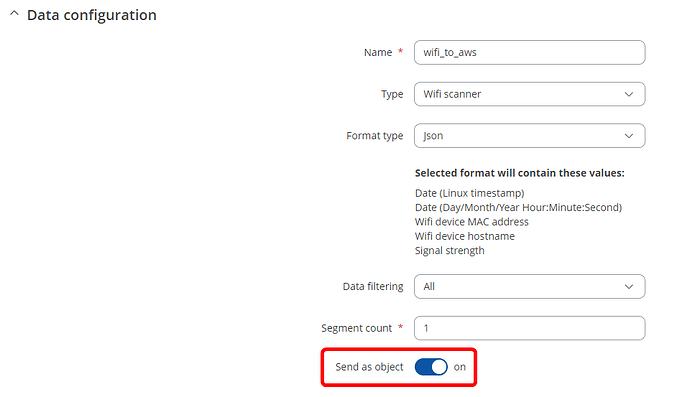Viewport: 690px width, 397px height.
Task: Open the Type dropdown showing Wifi scanner
Action: click(x=529, y=94)
